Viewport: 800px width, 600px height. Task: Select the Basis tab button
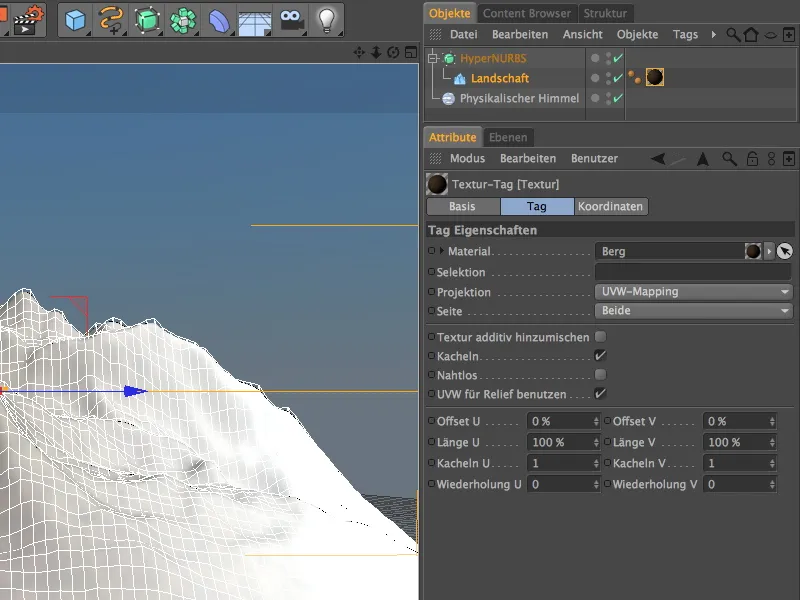463,206
